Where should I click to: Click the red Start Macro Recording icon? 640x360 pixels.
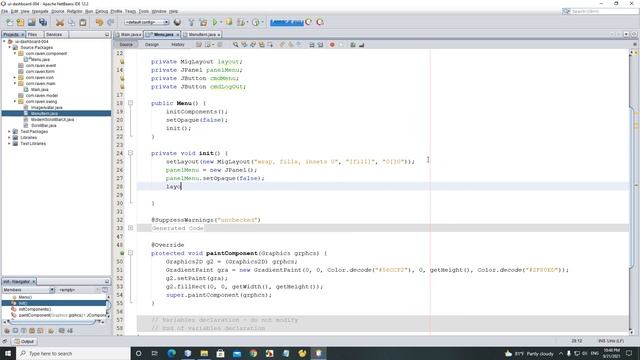pos(332,44)
